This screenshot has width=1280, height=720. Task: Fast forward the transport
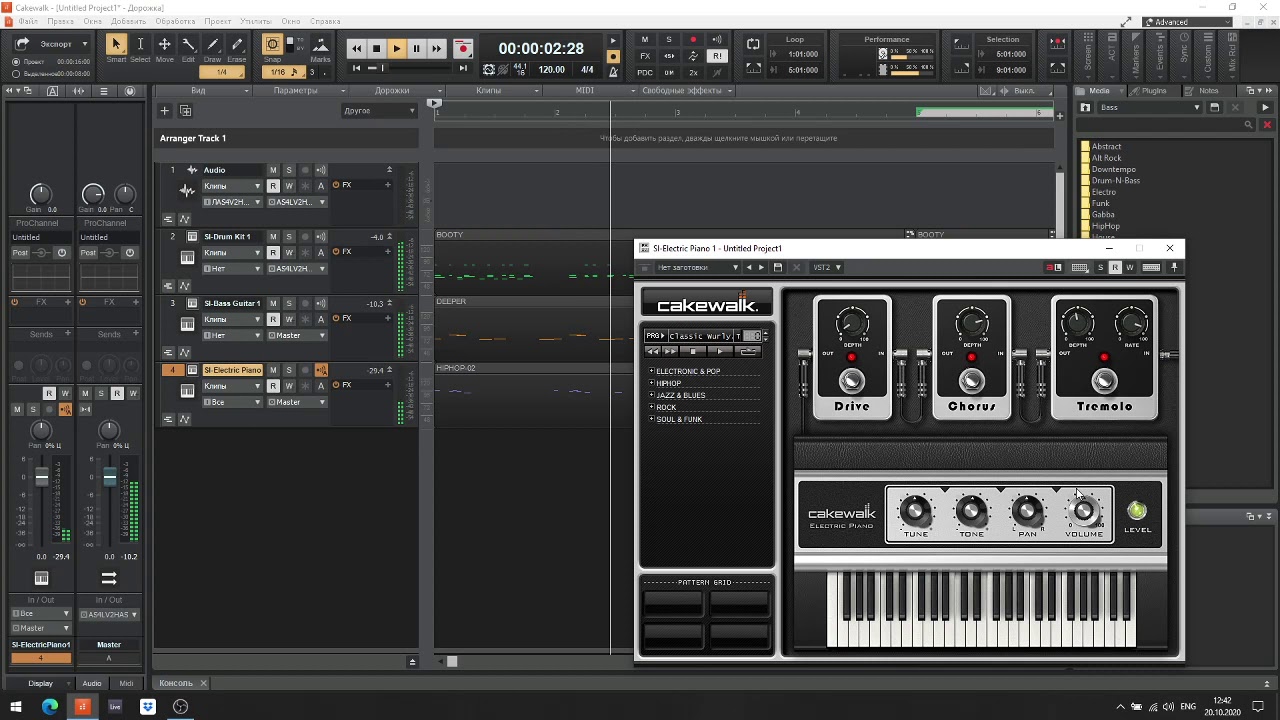[x=436, y=48]
